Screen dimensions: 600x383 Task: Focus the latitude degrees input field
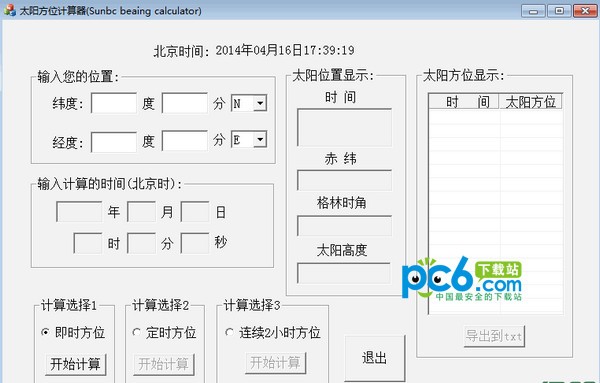[x=114, y=103]
